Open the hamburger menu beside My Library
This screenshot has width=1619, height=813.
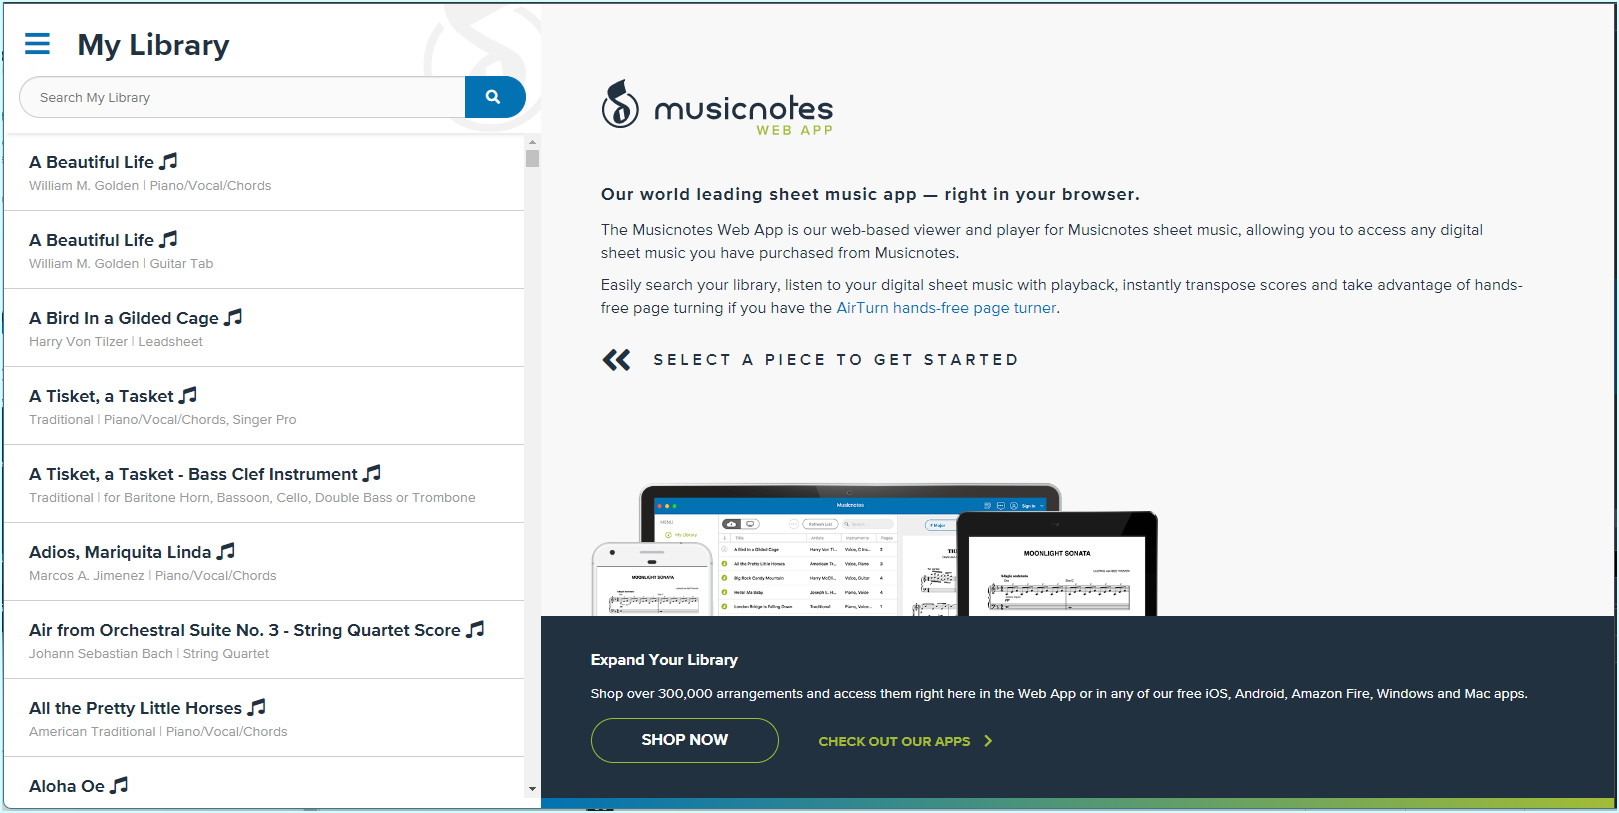click(x=37, y=44)
